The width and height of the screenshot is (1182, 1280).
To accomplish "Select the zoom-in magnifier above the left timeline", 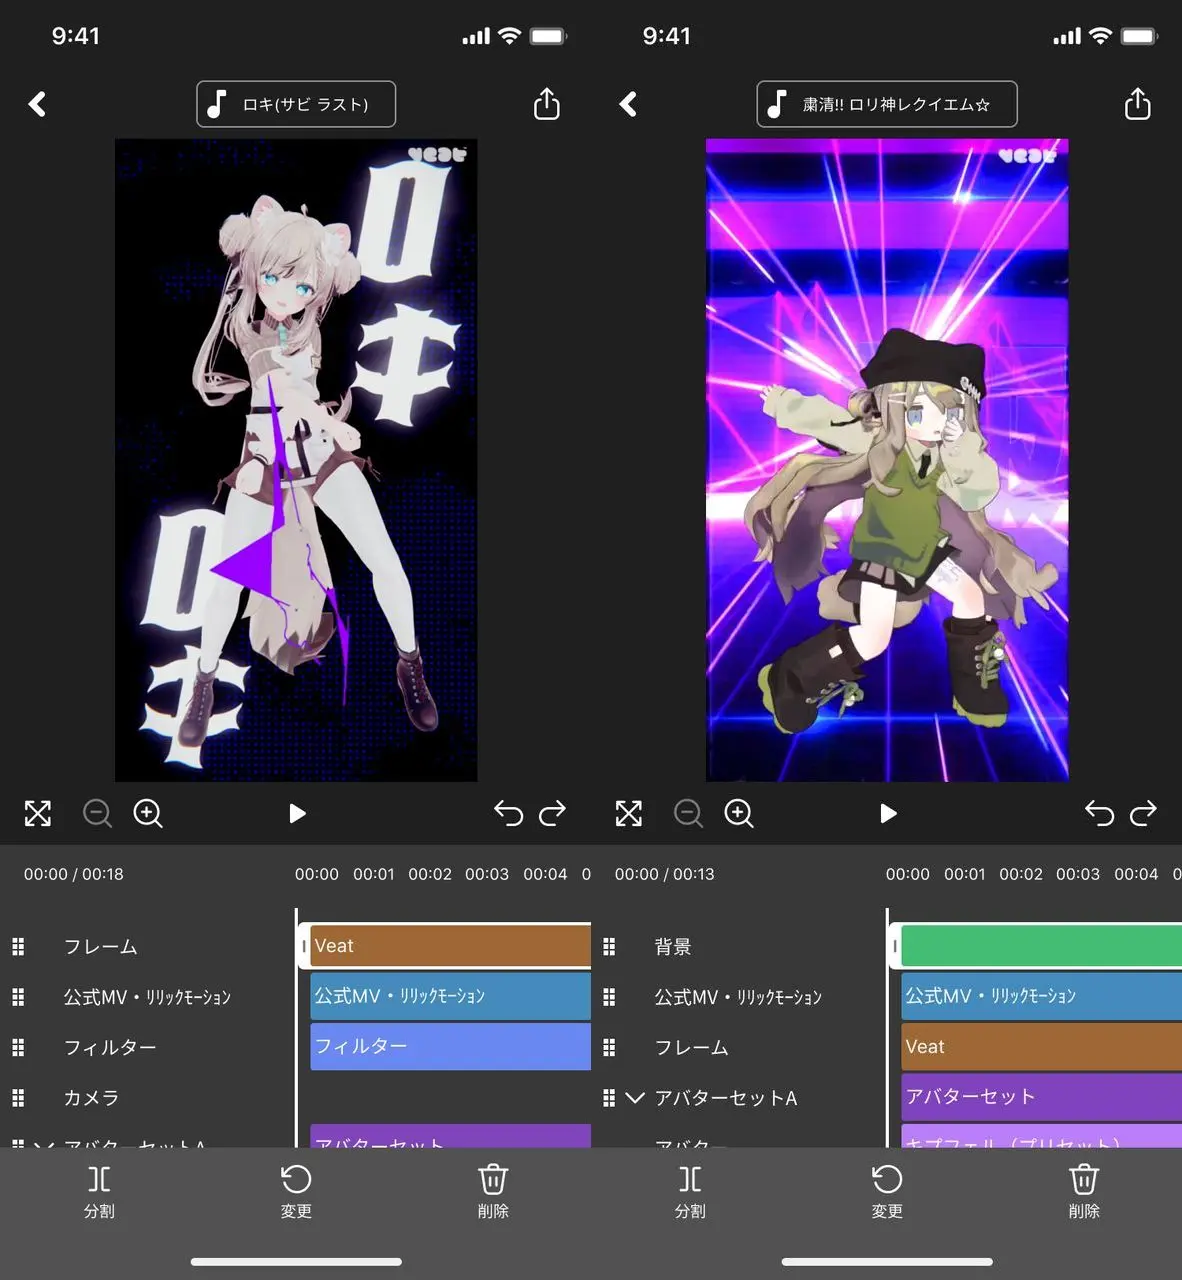I will pos(148,813).
